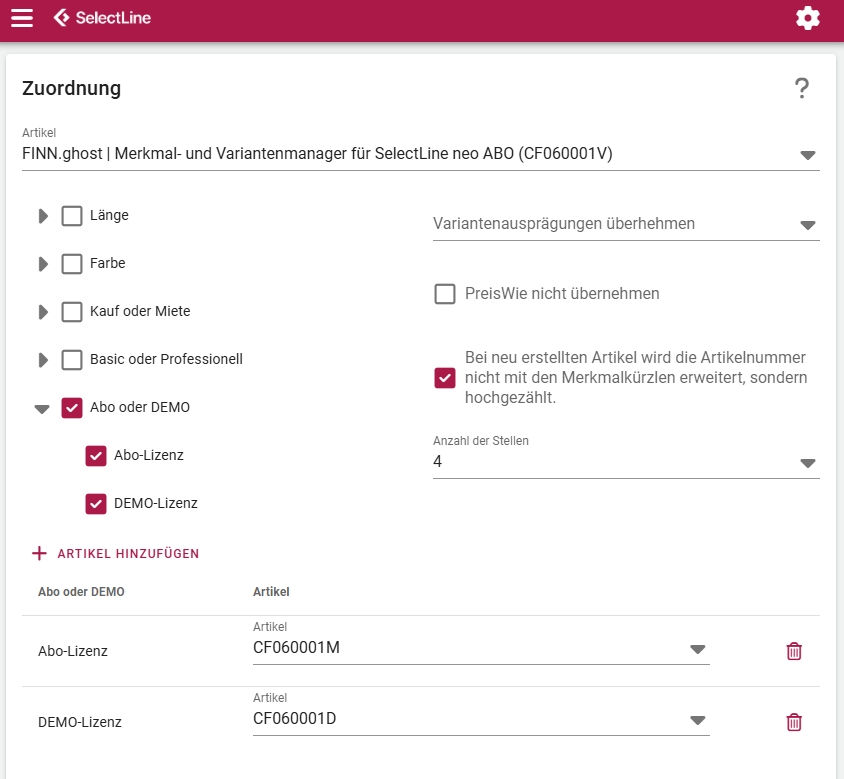Viewport: 844px width, 779px height.
Task: Open help with the question mark icon
Action: click(801, 88)
